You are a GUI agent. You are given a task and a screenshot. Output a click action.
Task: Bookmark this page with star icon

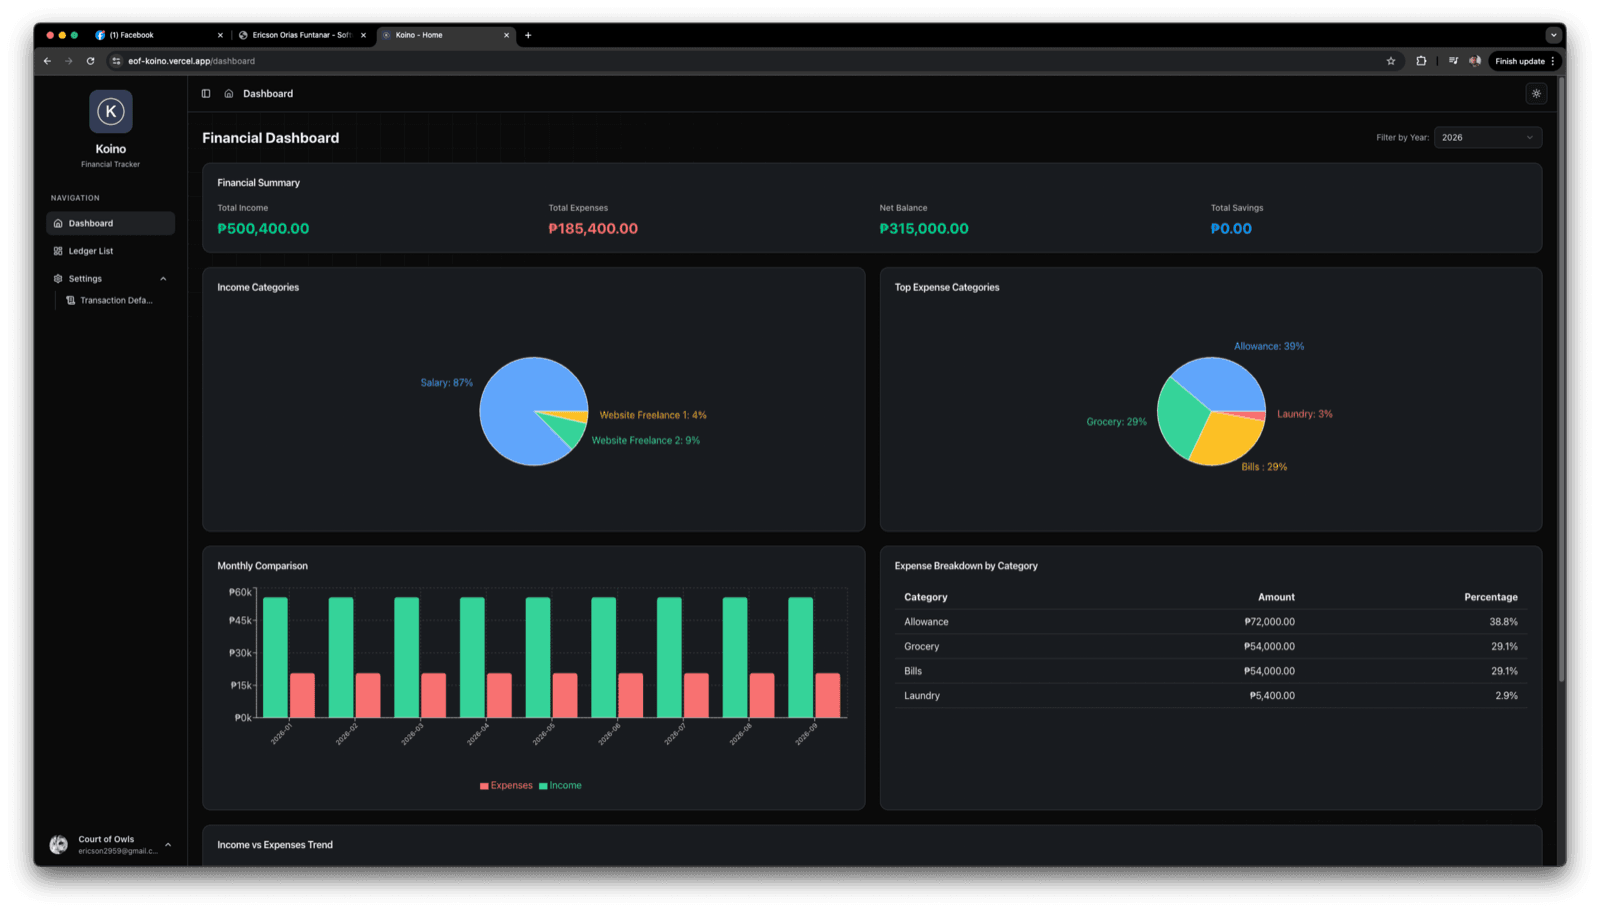click(1390, 61)
